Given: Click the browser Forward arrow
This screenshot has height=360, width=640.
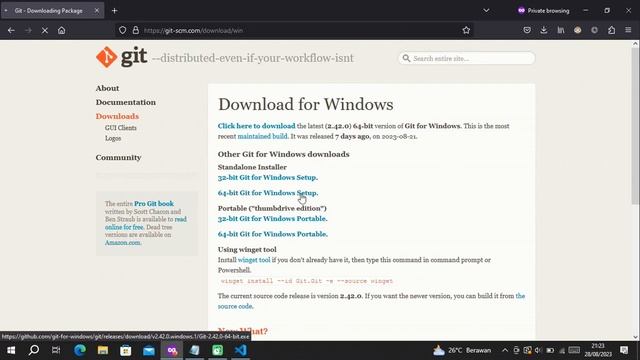Looking at the screenshot, I should tap(28, 30).
